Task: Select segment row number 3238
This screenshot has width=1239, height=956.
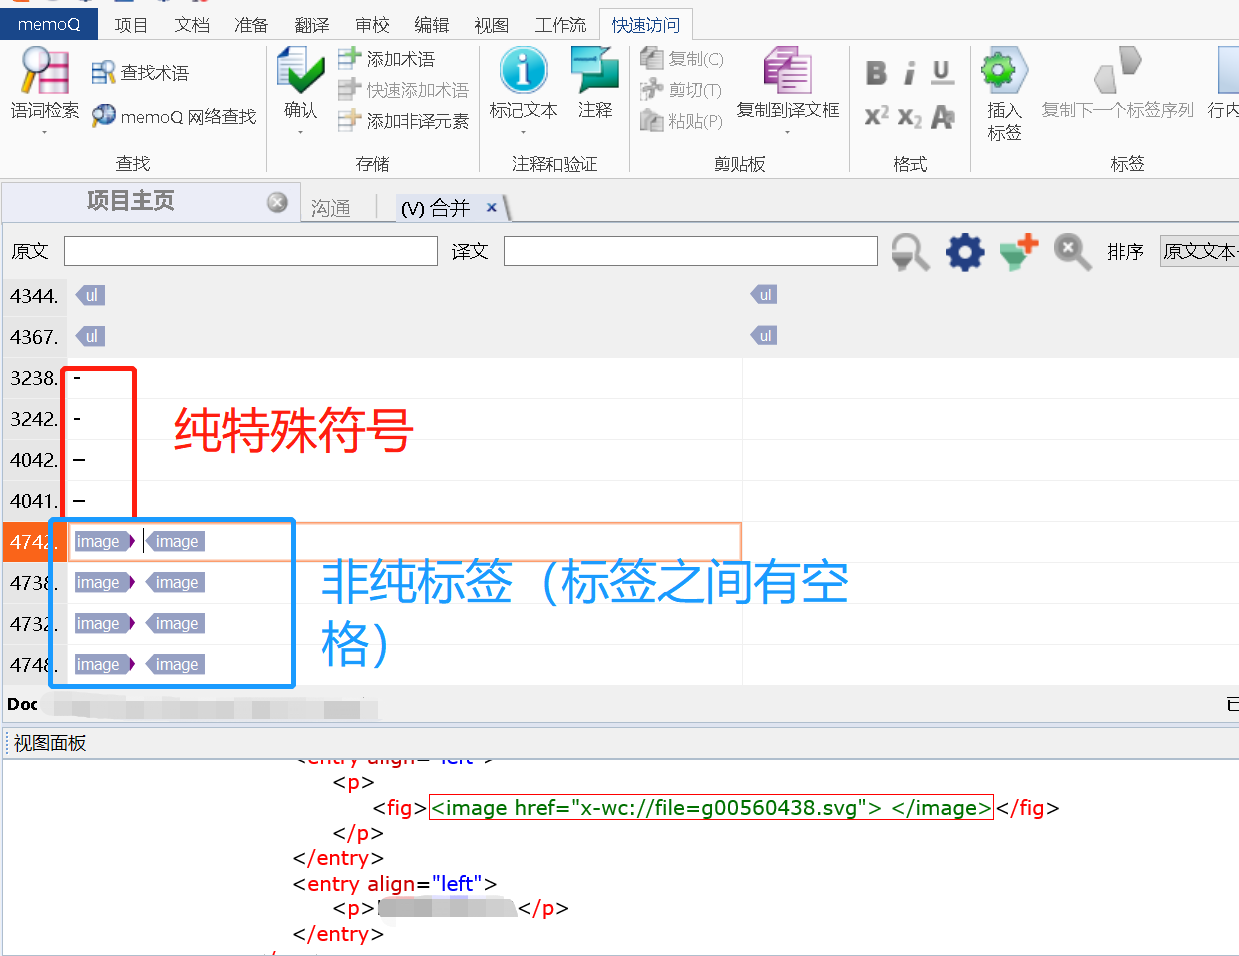Action: tap(34, 378)
